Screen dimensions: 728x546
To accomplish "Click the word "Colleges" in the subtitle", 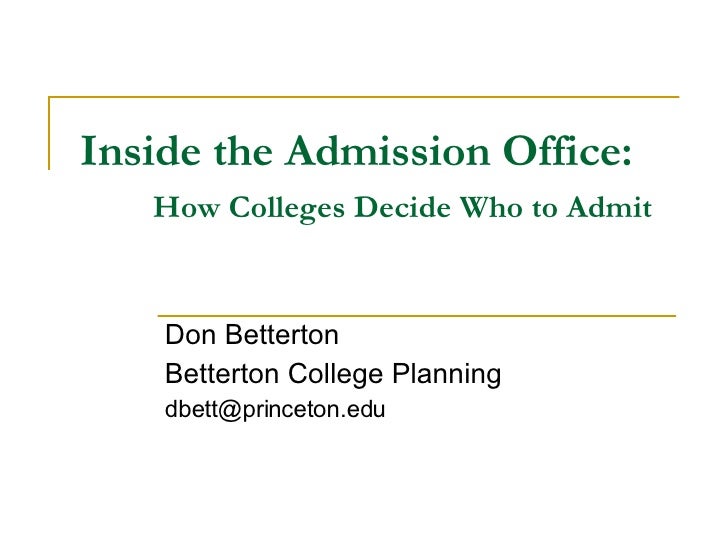I will click(x=287, y=208).
